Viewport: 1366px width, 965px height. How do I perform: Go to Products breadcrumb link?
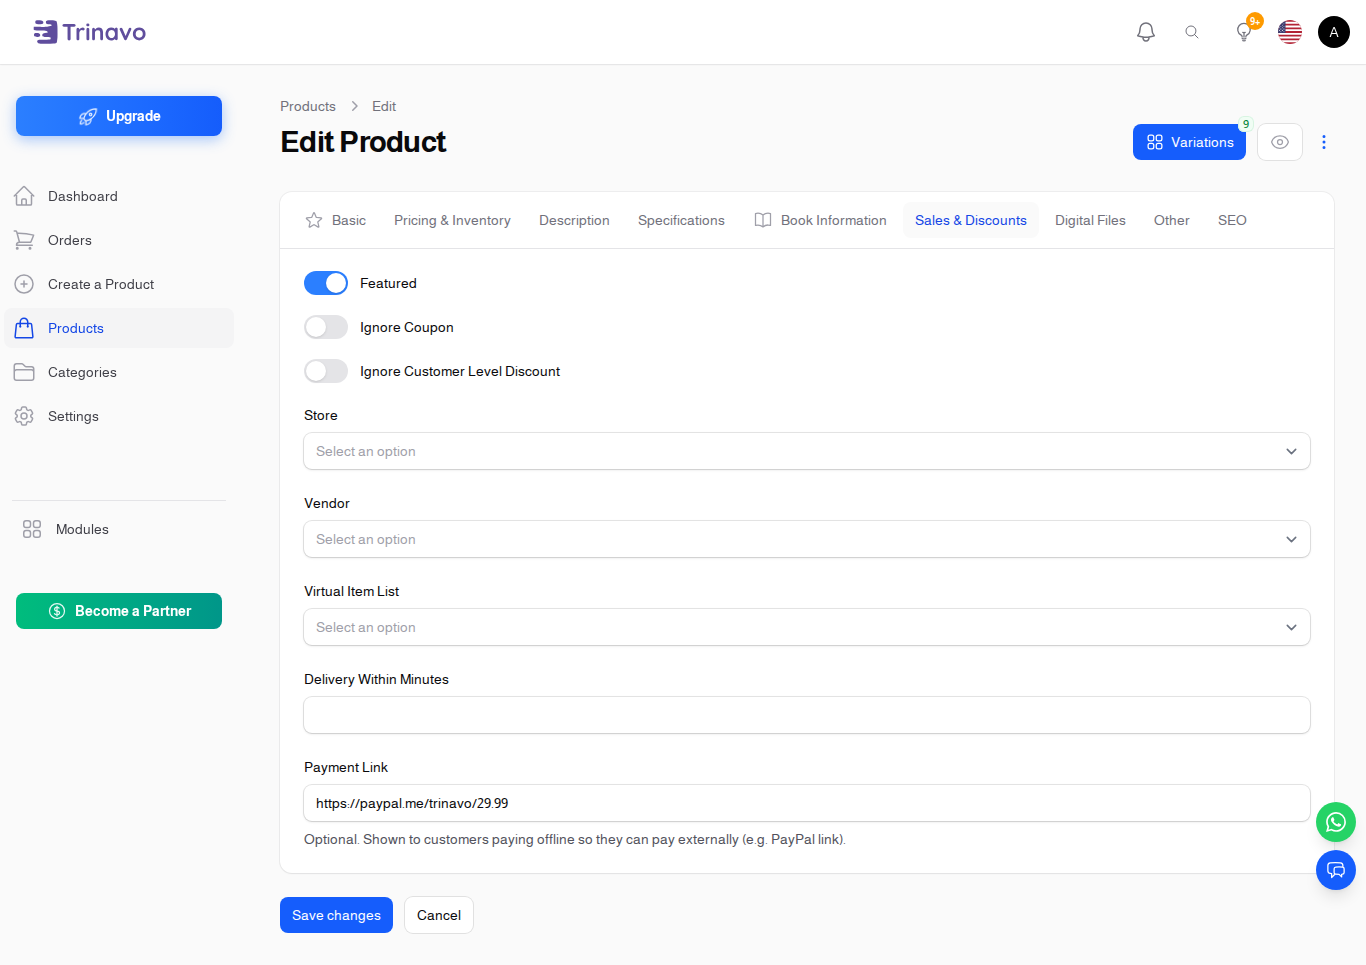click(x=308, y=106)
